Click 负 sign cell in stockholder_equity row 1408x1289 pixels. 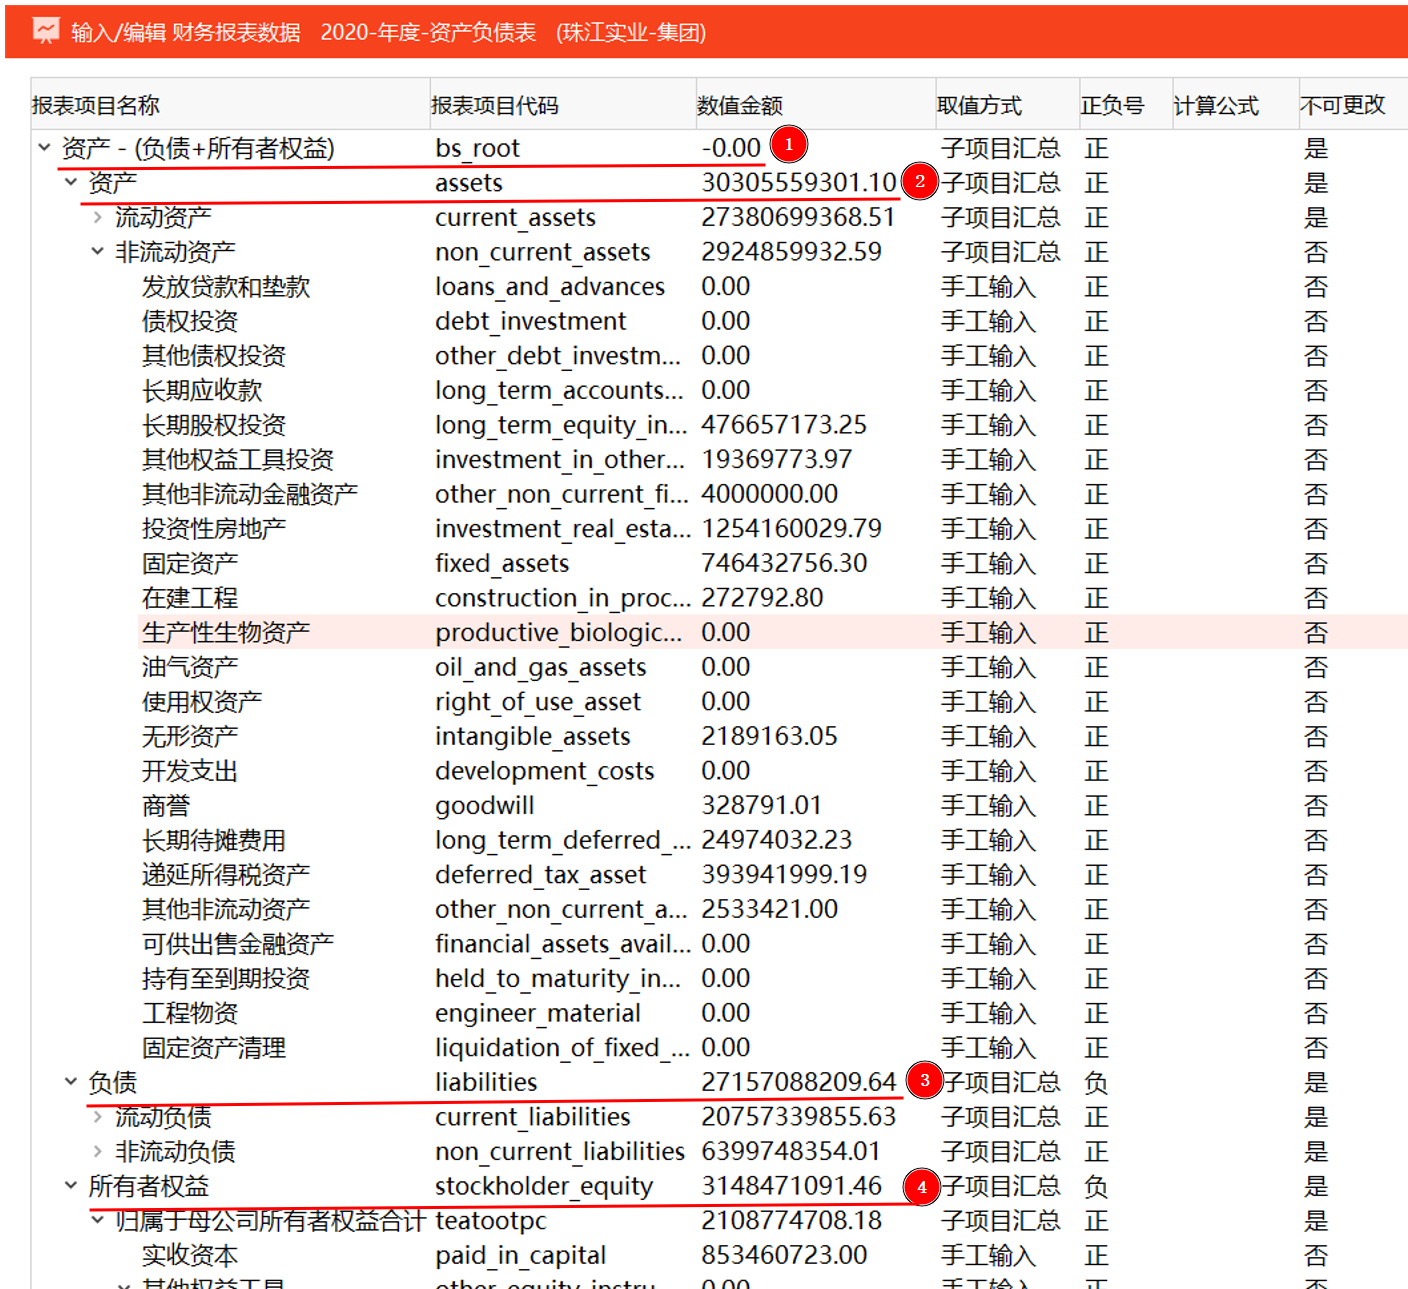pyautogui.click(x=1096, y=1186)
